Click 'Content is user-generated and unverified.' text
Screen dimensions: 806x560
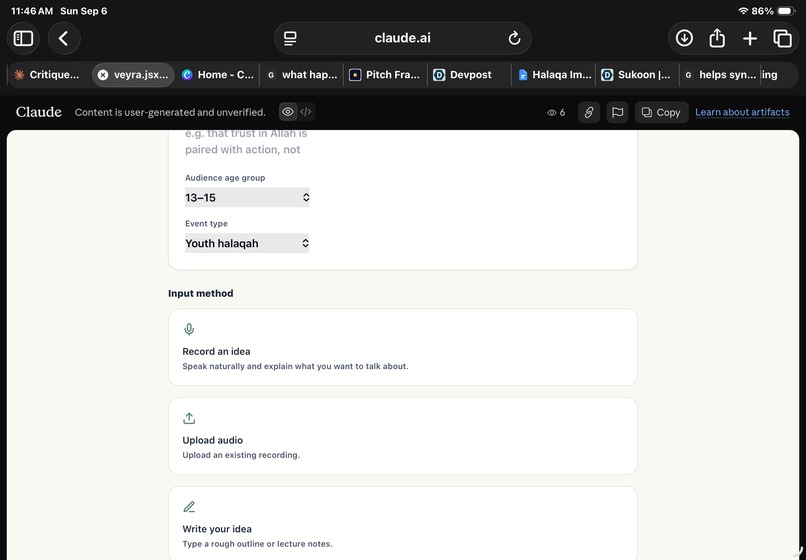[x=170, y=112]
